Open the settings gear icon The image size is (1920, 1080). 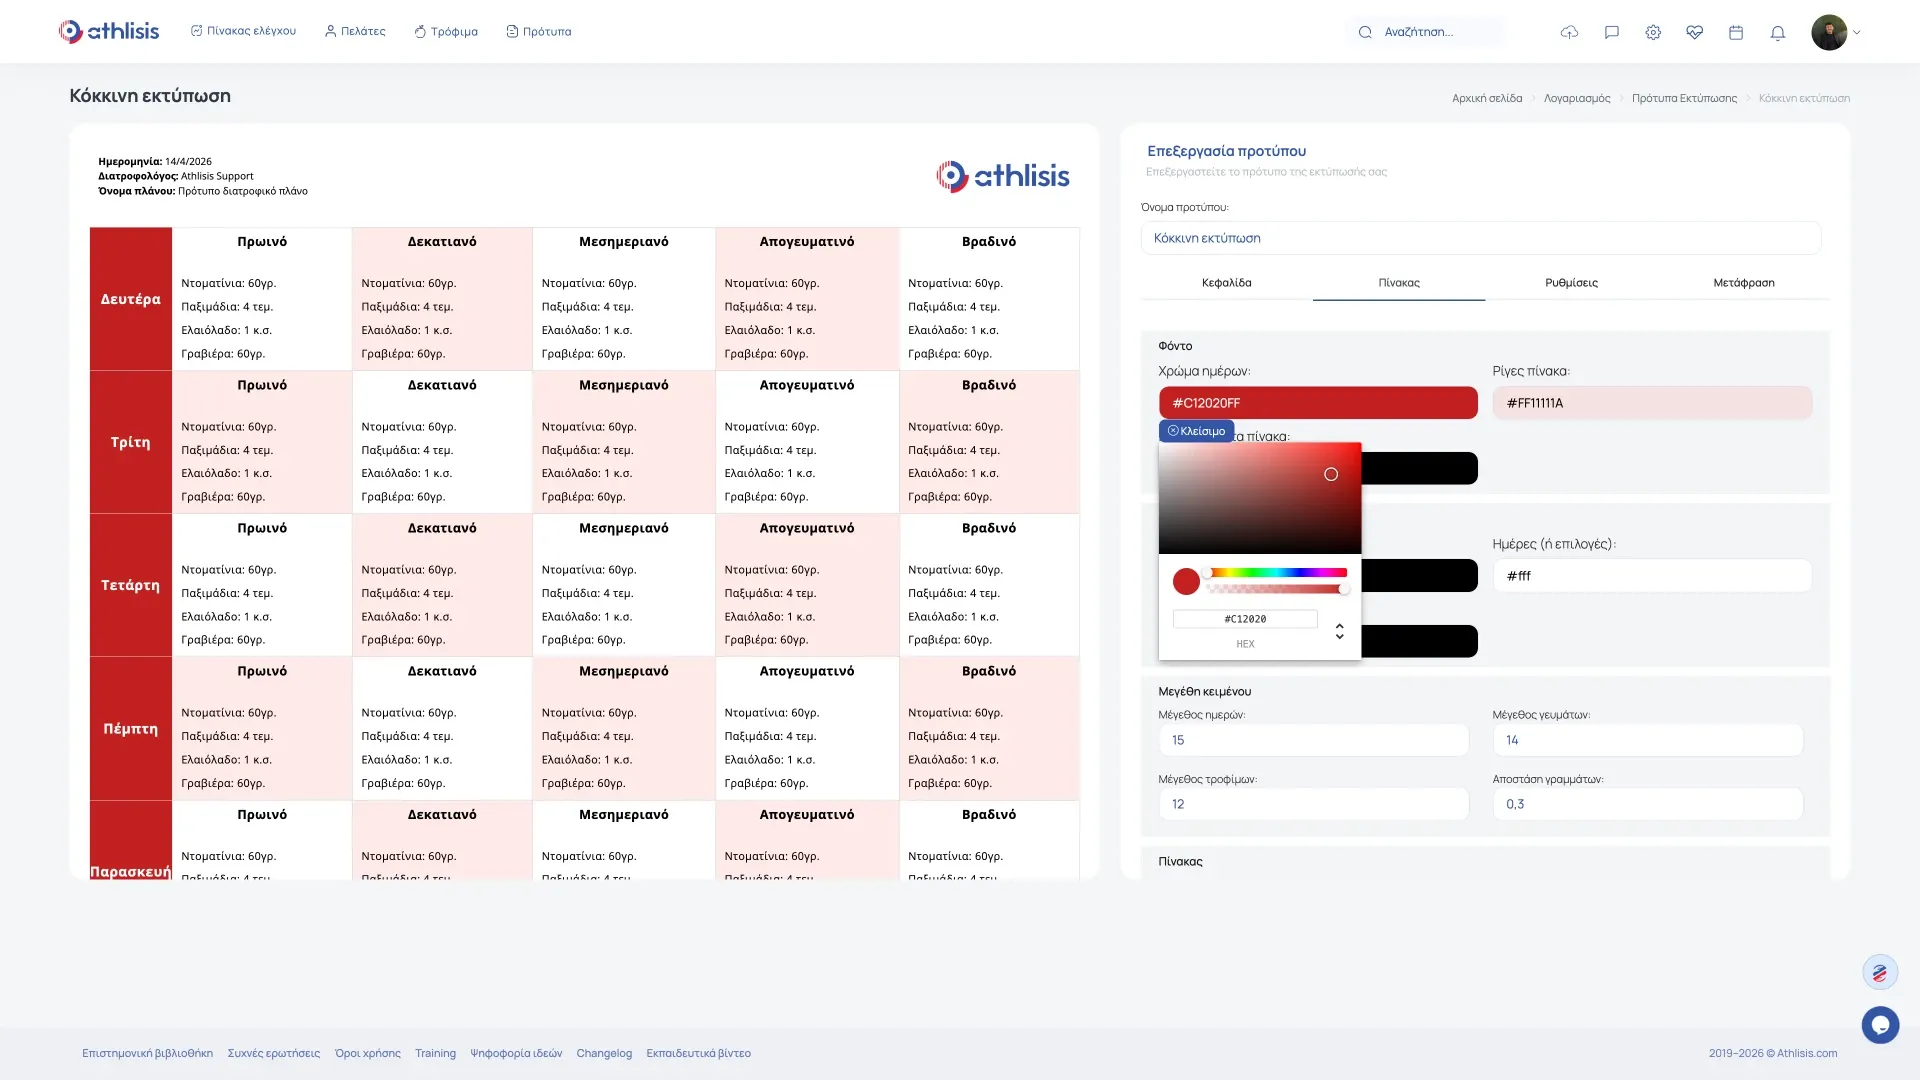(1653, 32)
